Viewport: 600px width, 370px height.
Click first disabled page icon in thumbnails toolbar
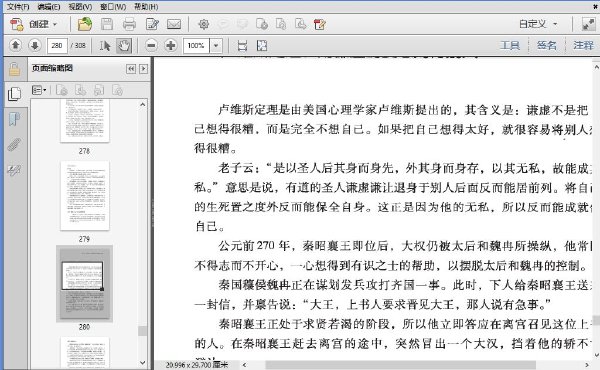click(62, 90)
